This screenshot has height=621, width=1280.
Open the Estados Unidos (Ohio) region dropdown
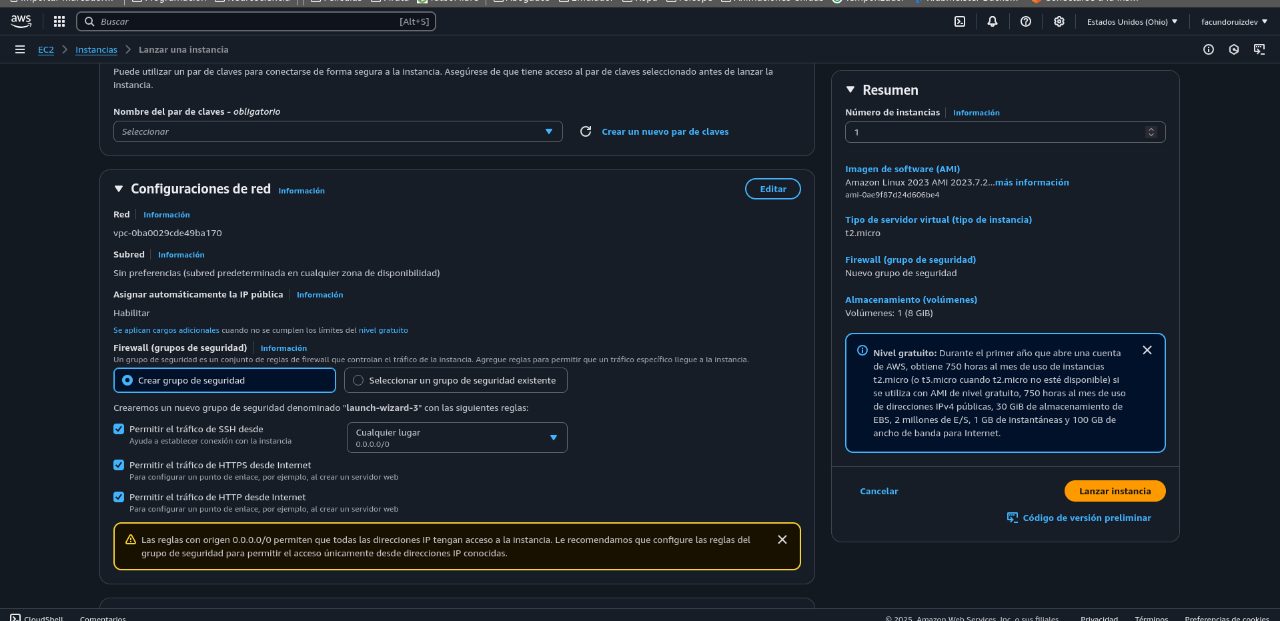tap(1132, 21)
